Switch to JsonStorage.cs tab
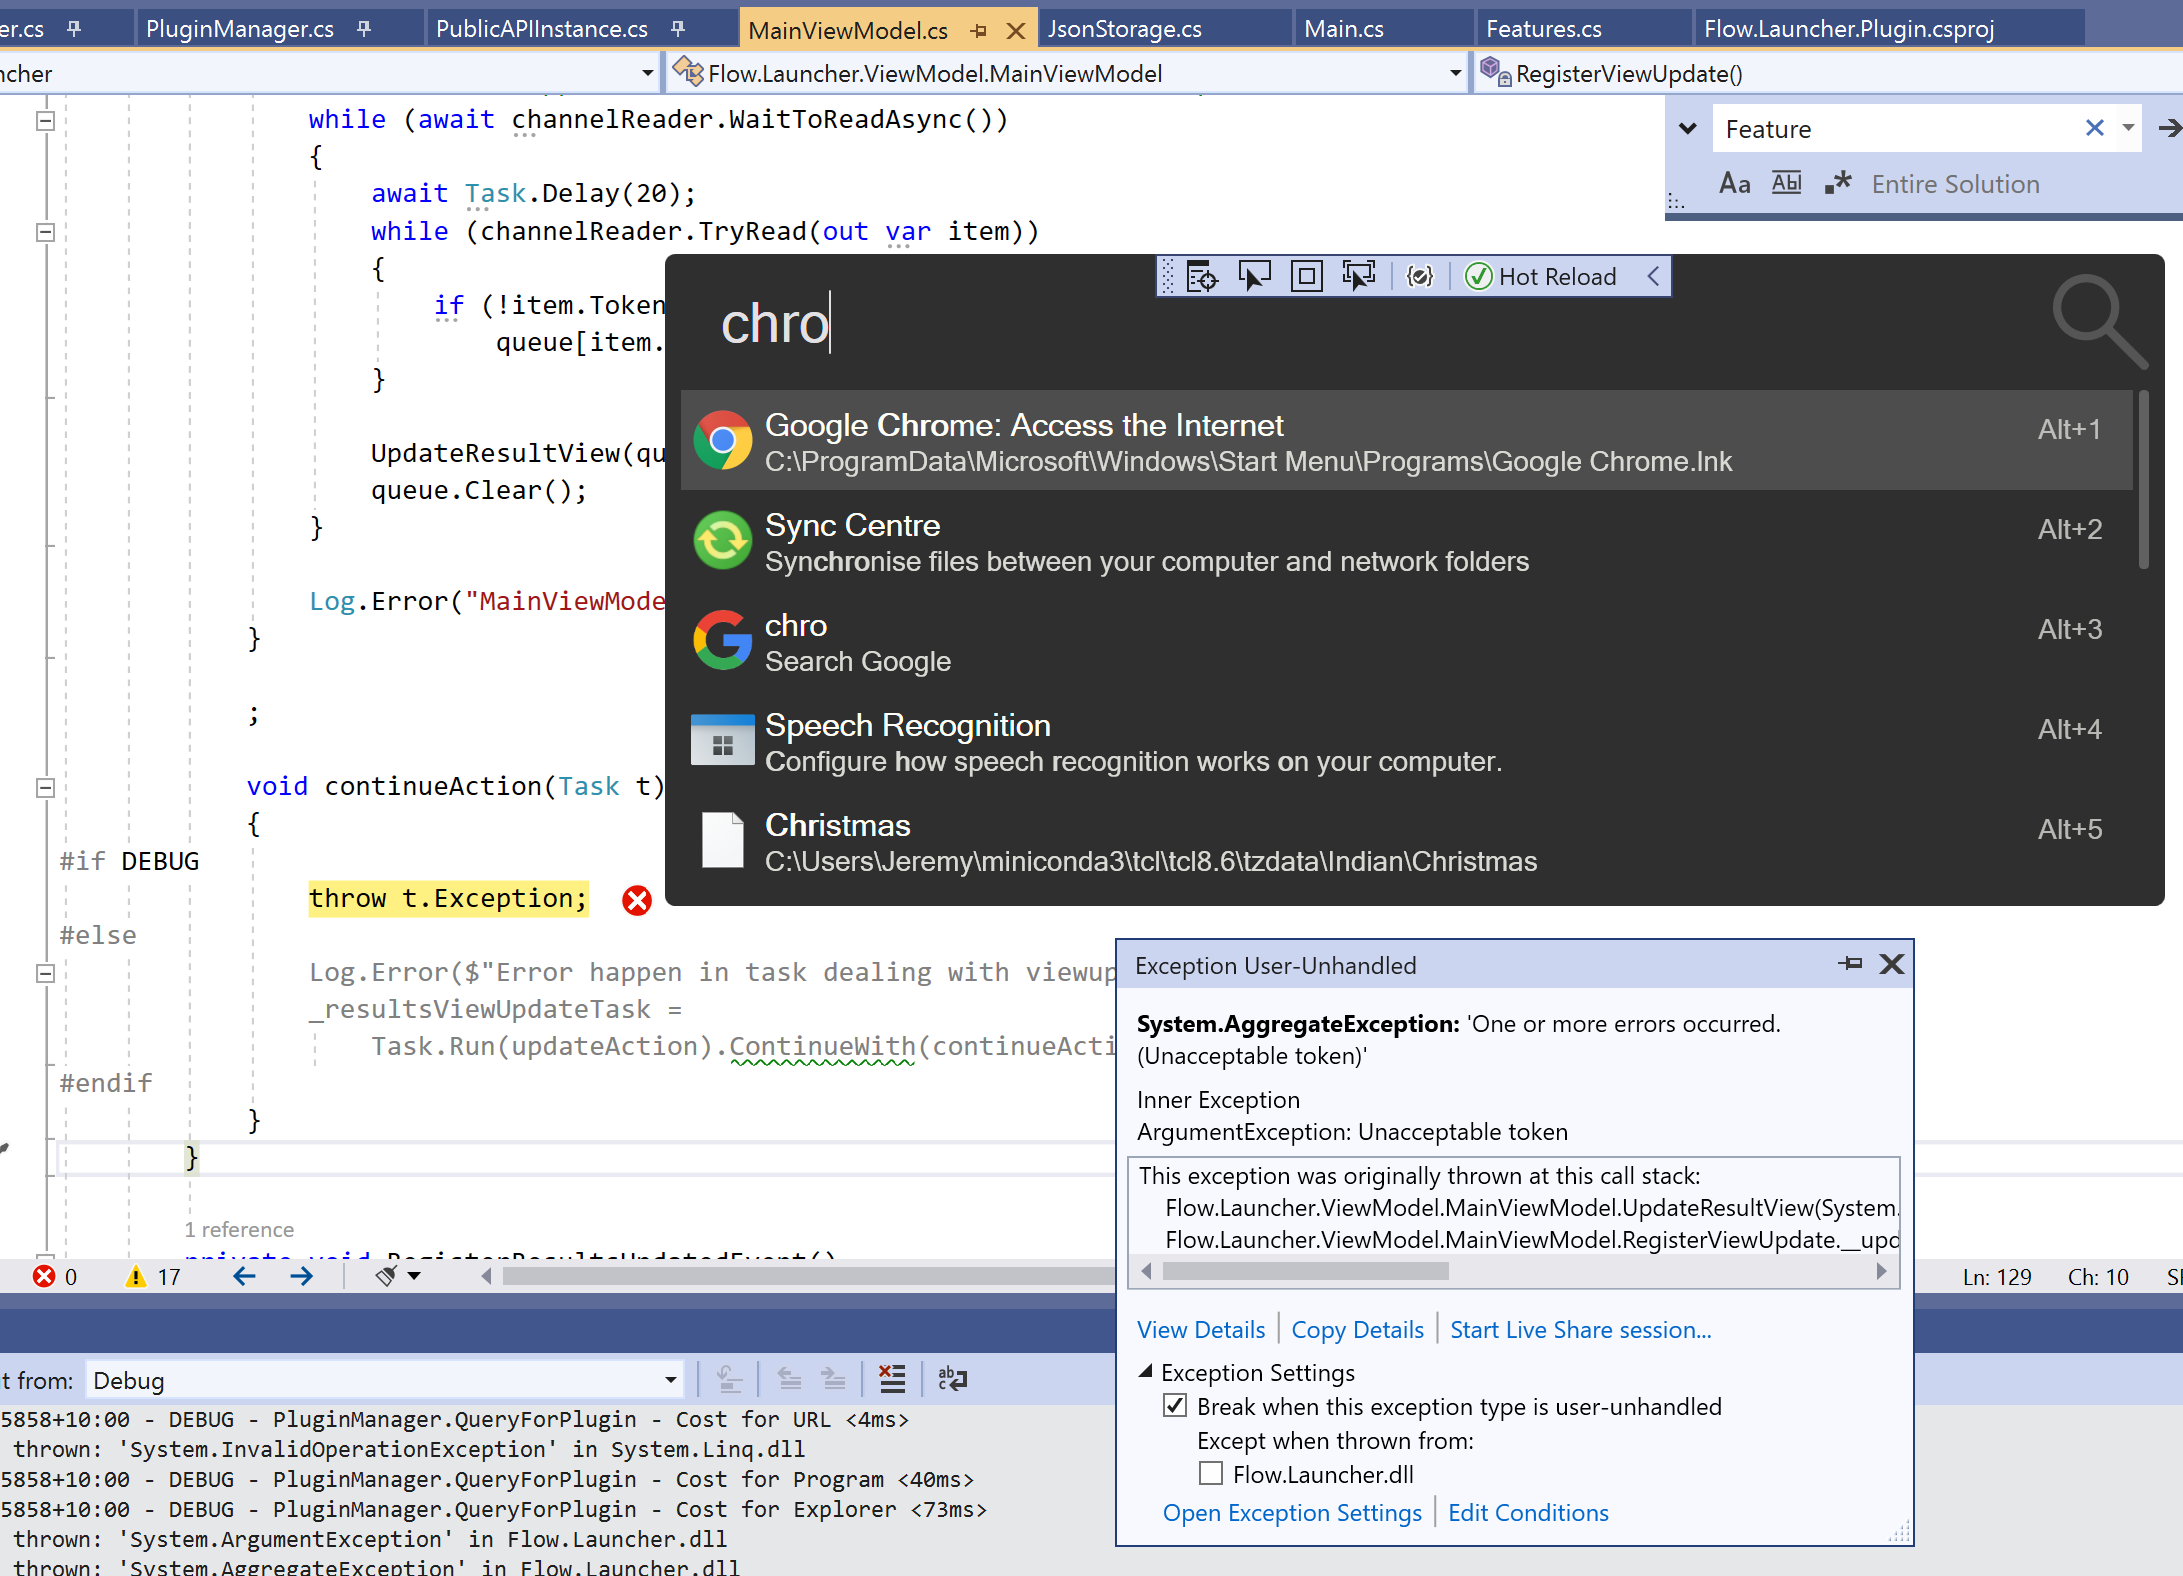Viewport: 2183px width, 1576px height. [1124, 29]
